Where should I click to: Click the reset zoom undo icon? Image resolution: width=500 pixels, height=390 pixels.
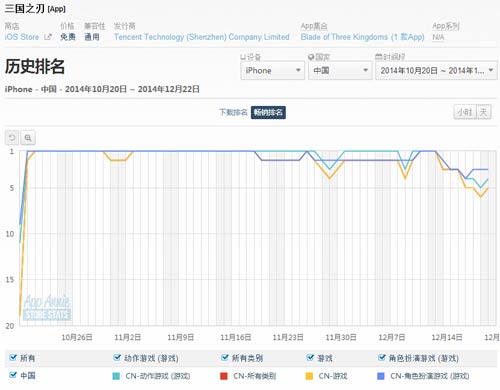pyautogui.click(x=12, y=138)
